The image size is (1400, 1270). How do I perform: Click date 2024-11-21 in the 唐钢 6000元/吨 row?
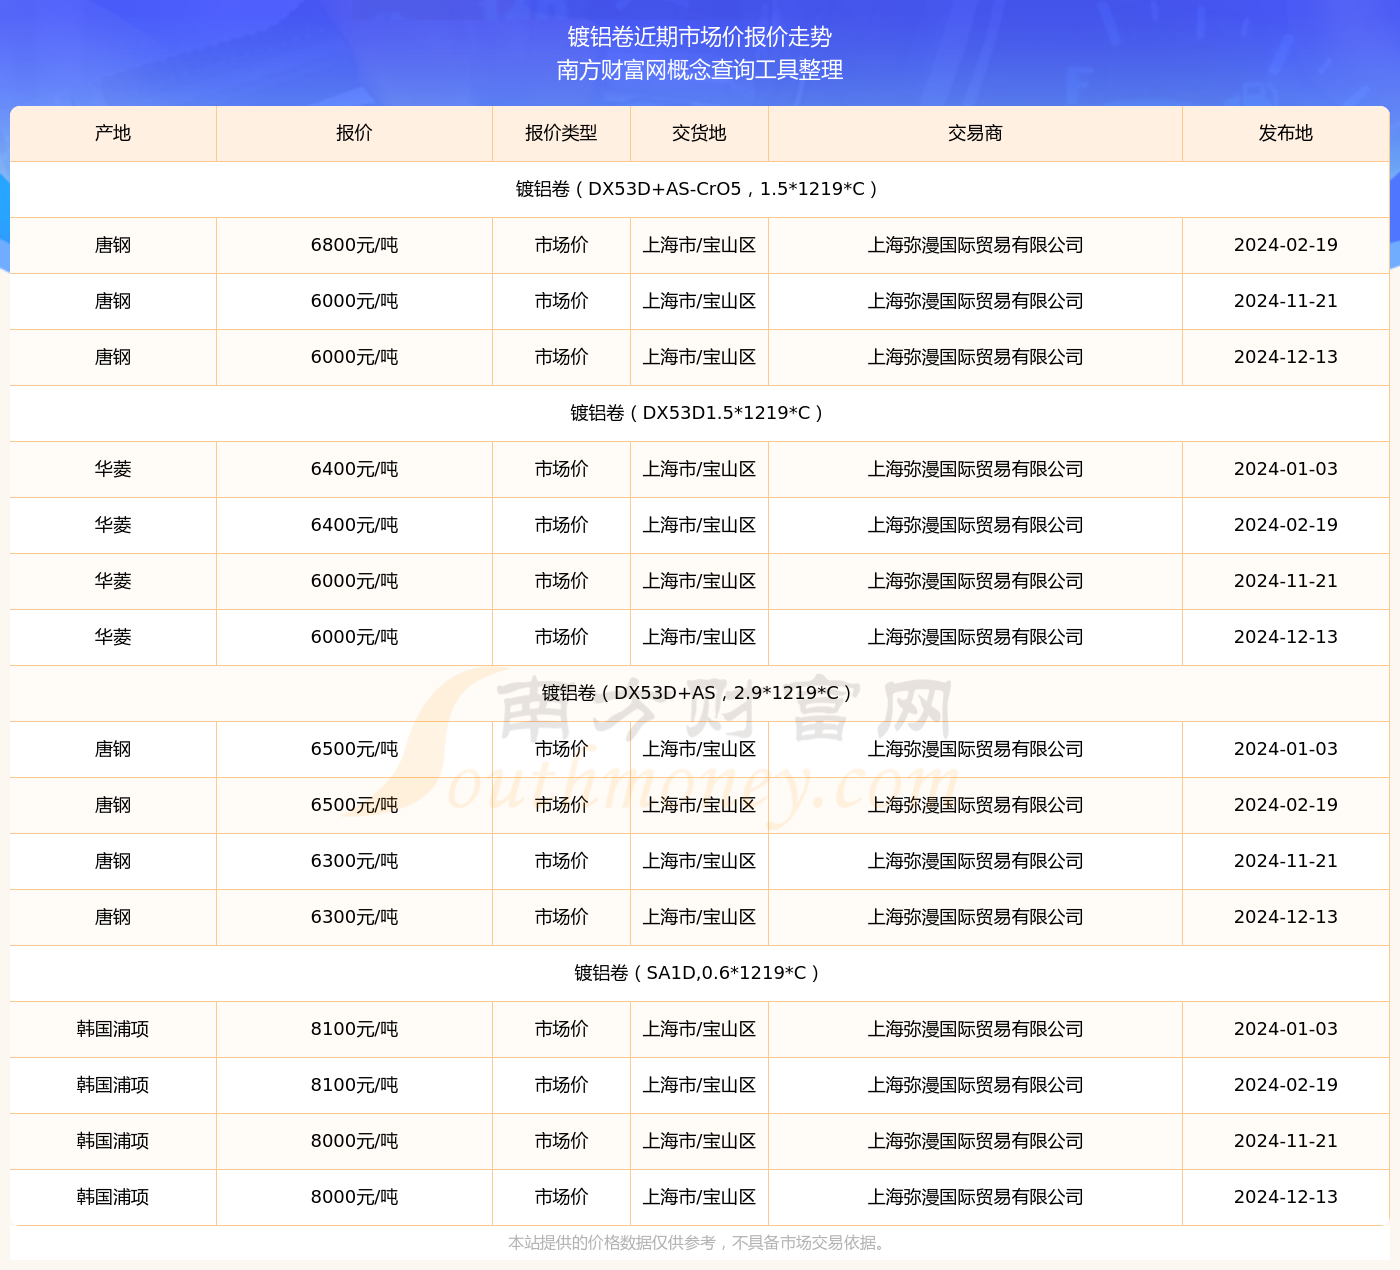pyautogui.click(x=1286, y=301)
